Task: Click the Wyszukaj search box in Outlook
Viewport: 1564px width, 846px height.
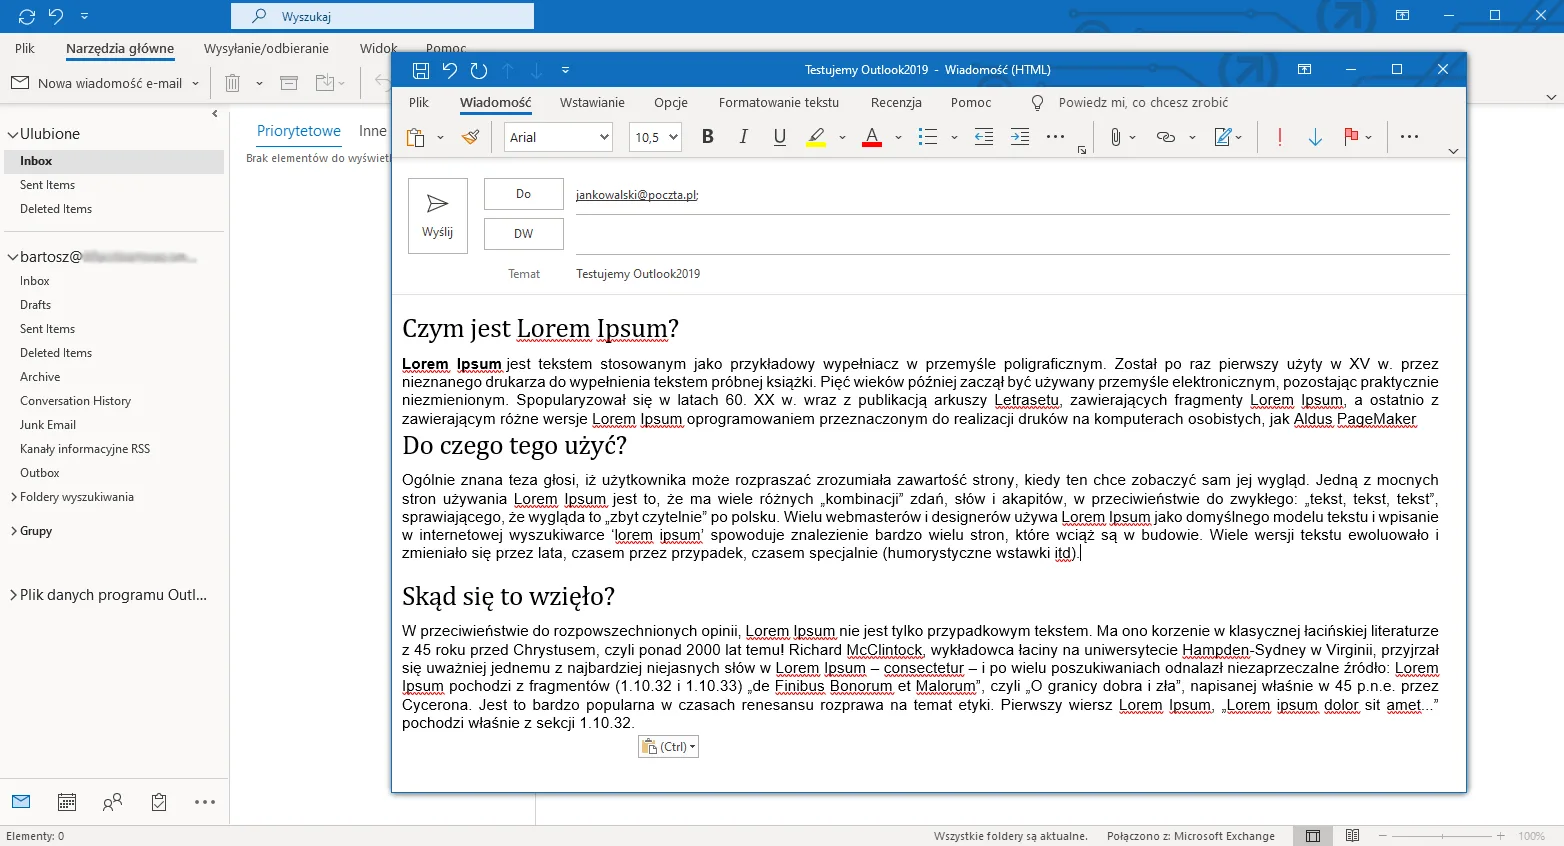Action: click(x=382, y=16)
